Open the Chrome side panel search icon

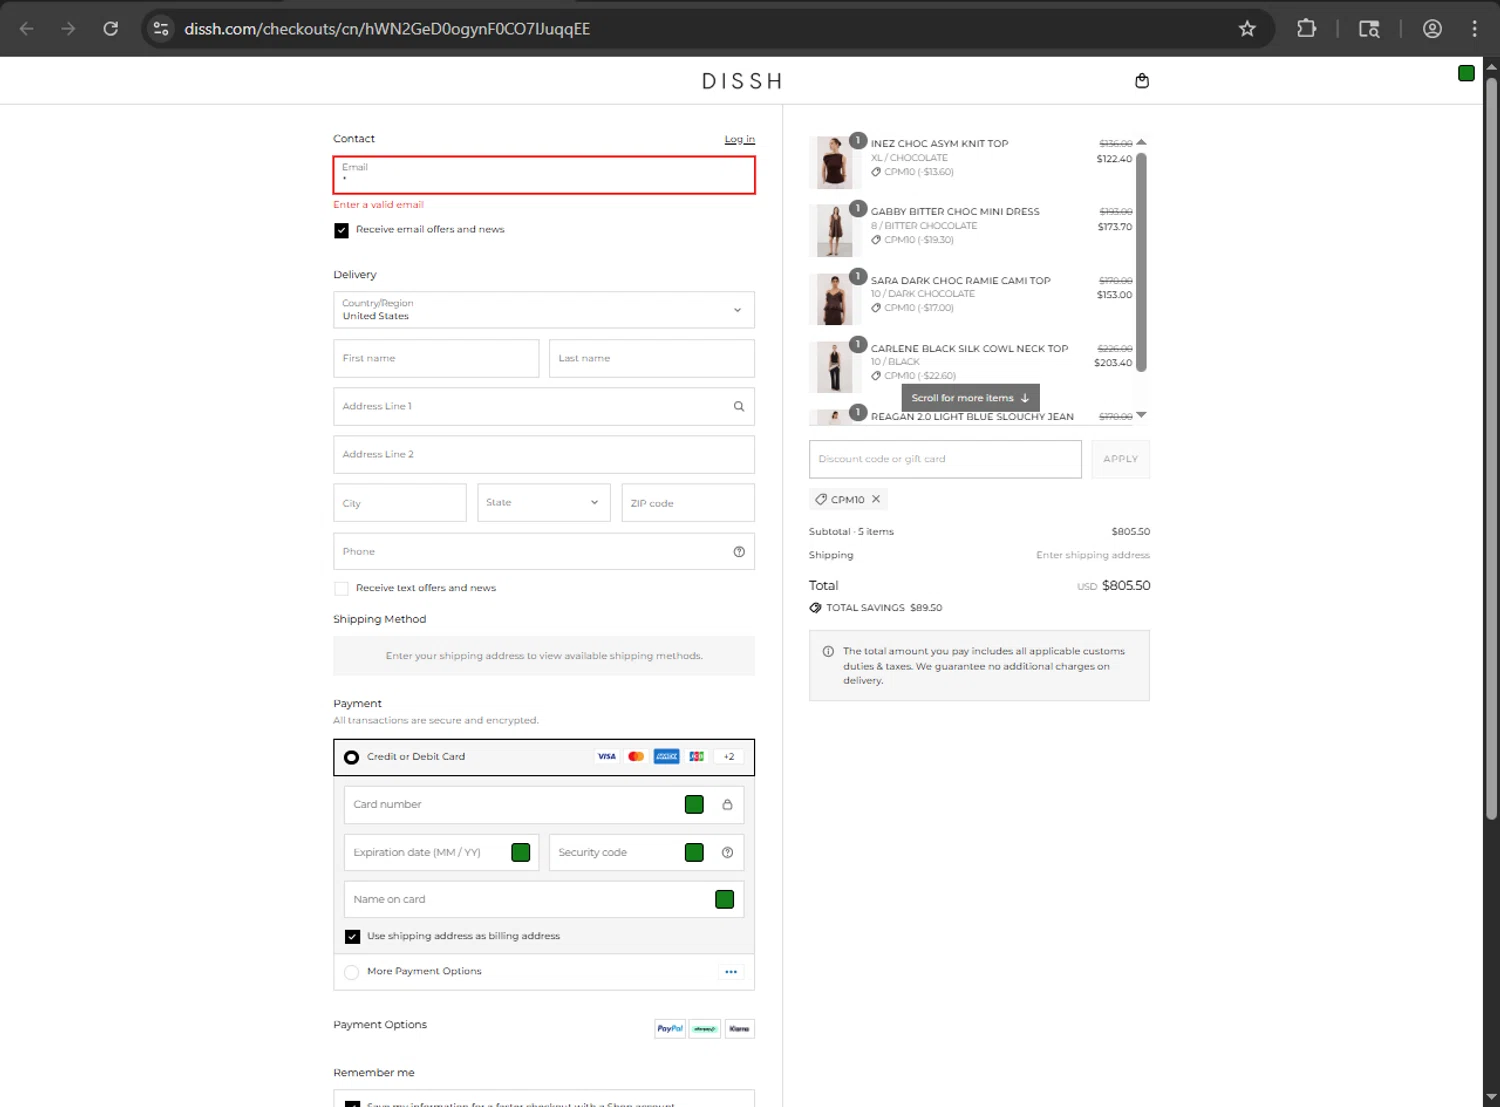tap(1369, 28)
